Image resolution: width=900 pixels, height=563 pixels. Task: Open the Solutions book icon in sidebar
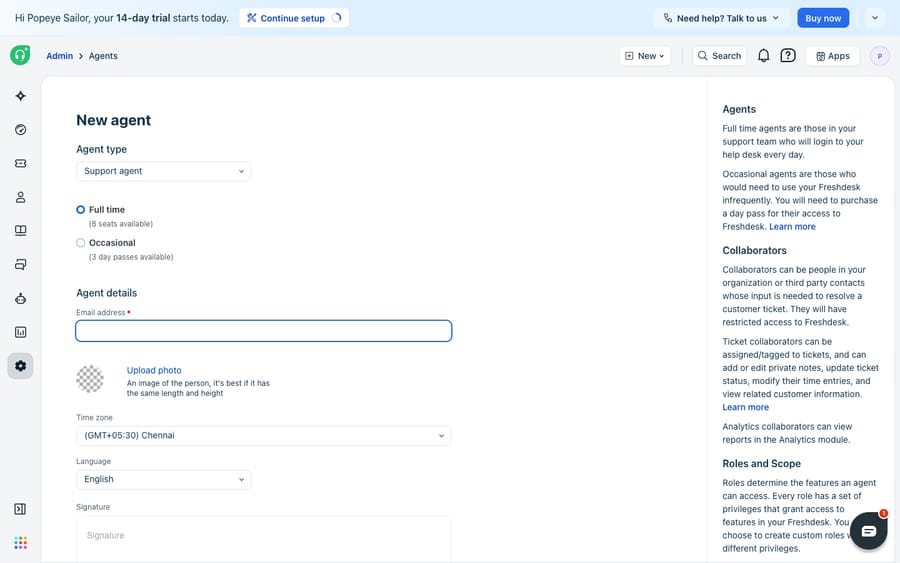tap(21, 231)
